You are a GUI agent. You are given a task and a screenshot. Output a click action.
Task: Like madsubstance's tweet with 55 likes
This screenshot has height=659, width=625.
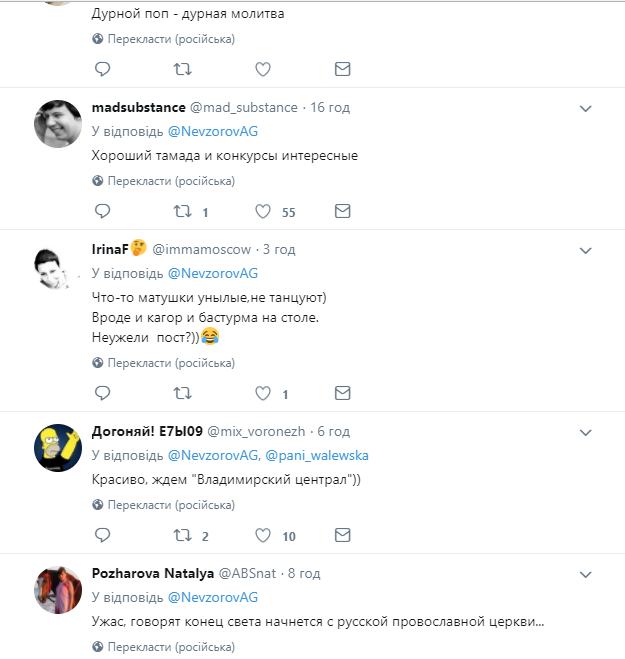(x=263, y=212)
